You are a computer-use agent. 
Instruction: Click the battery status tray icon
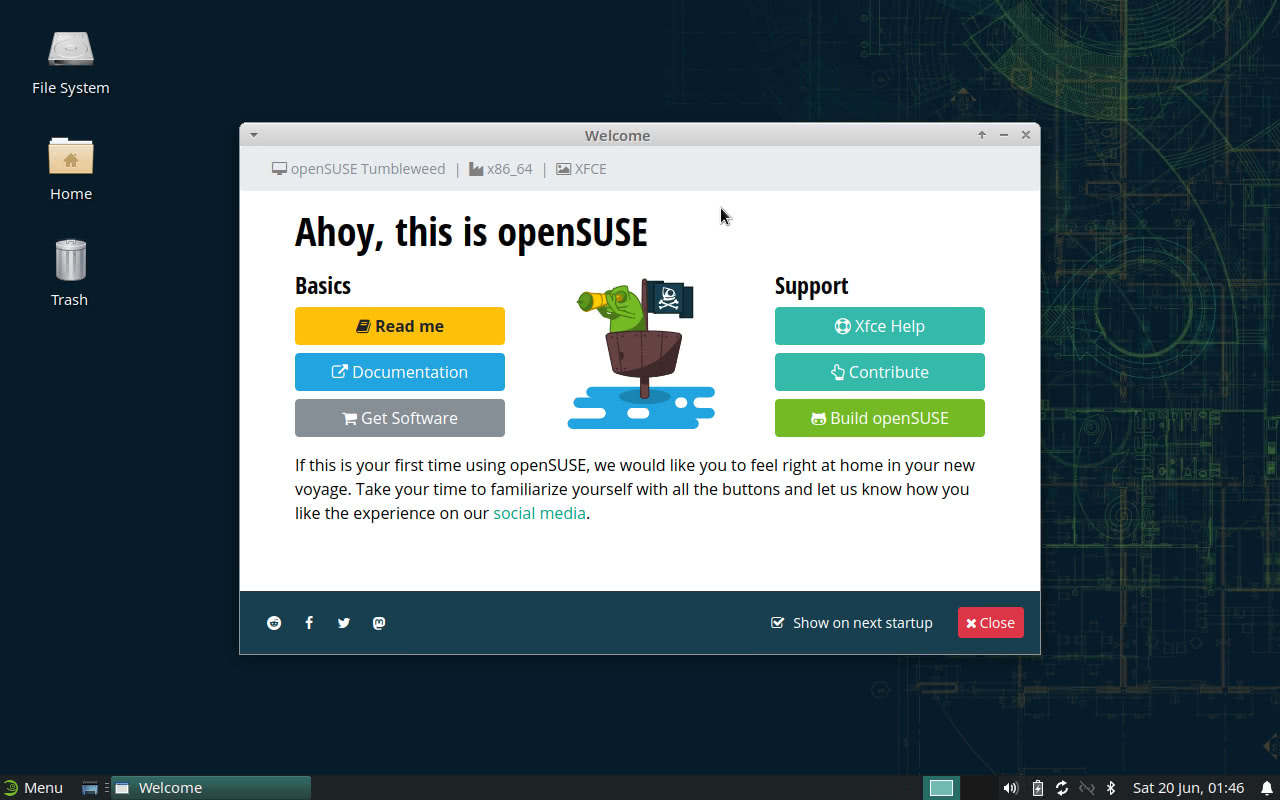point(1037,788)
